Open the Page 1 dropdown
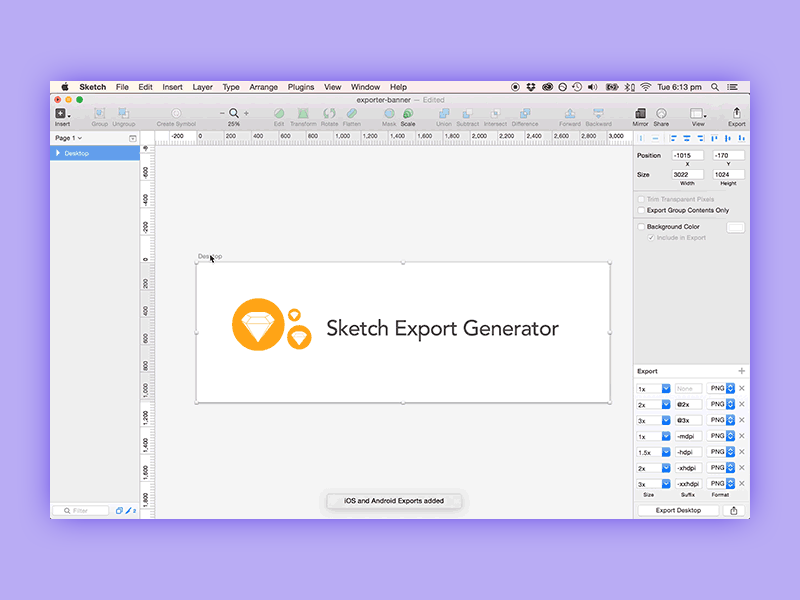 click(x=68, y=138)
